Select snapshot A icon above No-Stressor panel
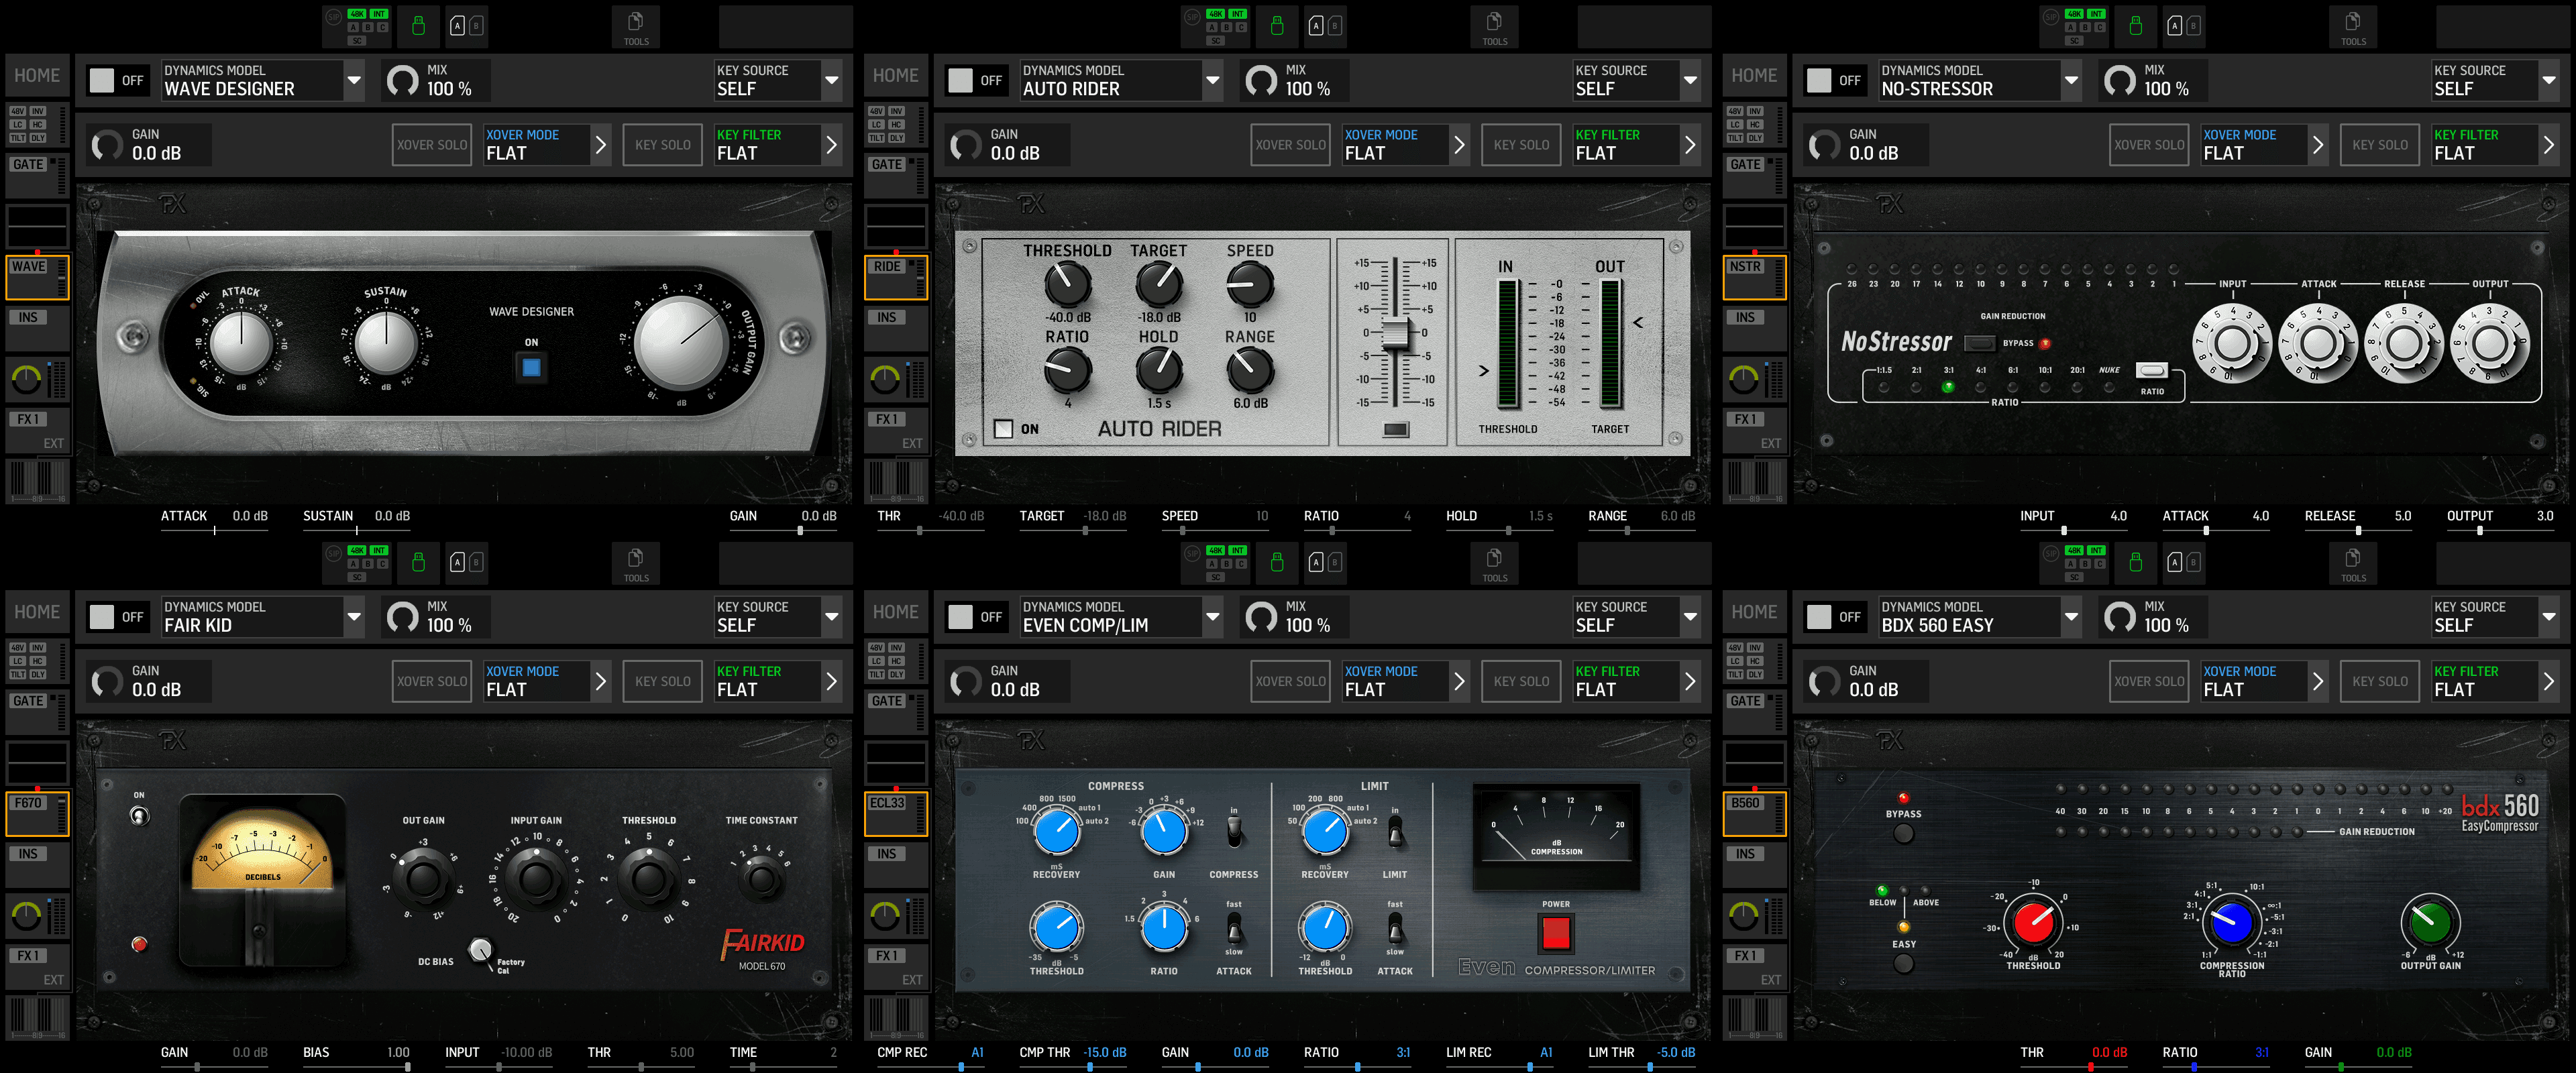This screenshot has height=1073, width=2576. [x=2174, y=26]
